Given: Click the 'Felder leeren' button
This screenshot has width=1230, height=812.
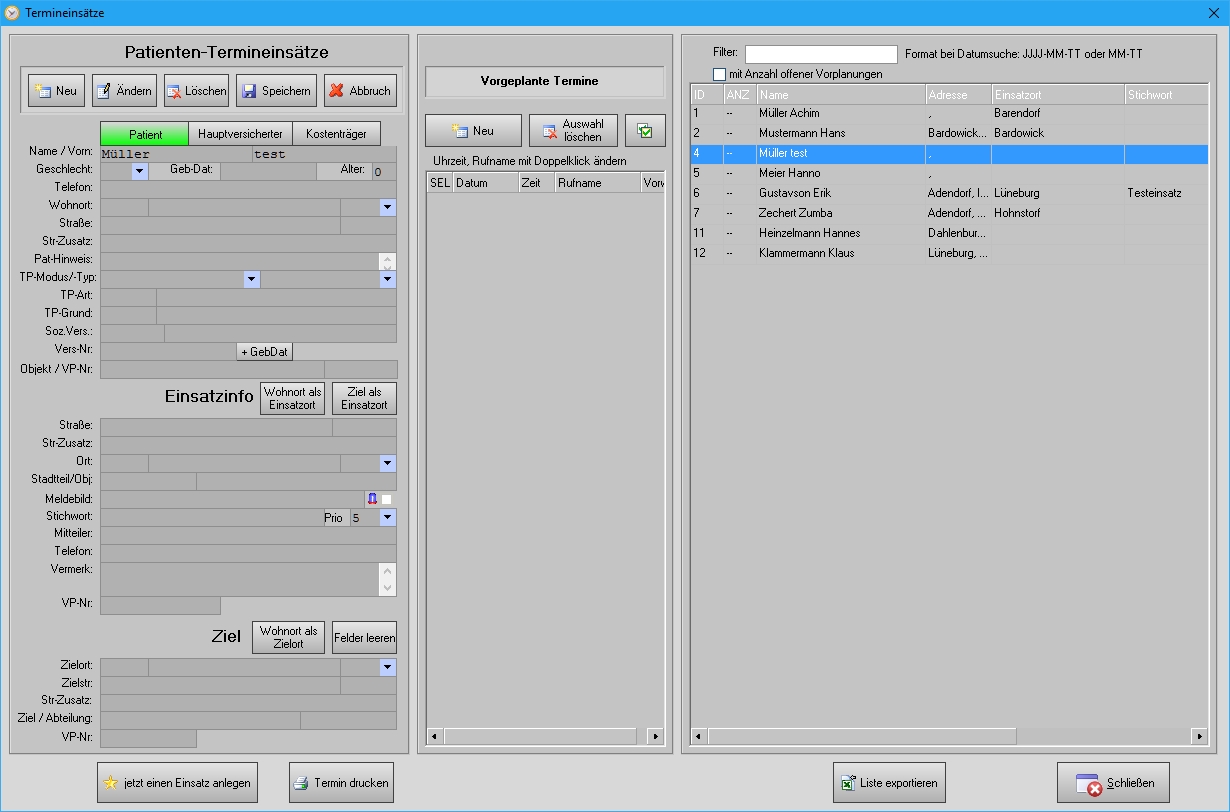Looking at the screenshot, I should pos(364,637).
